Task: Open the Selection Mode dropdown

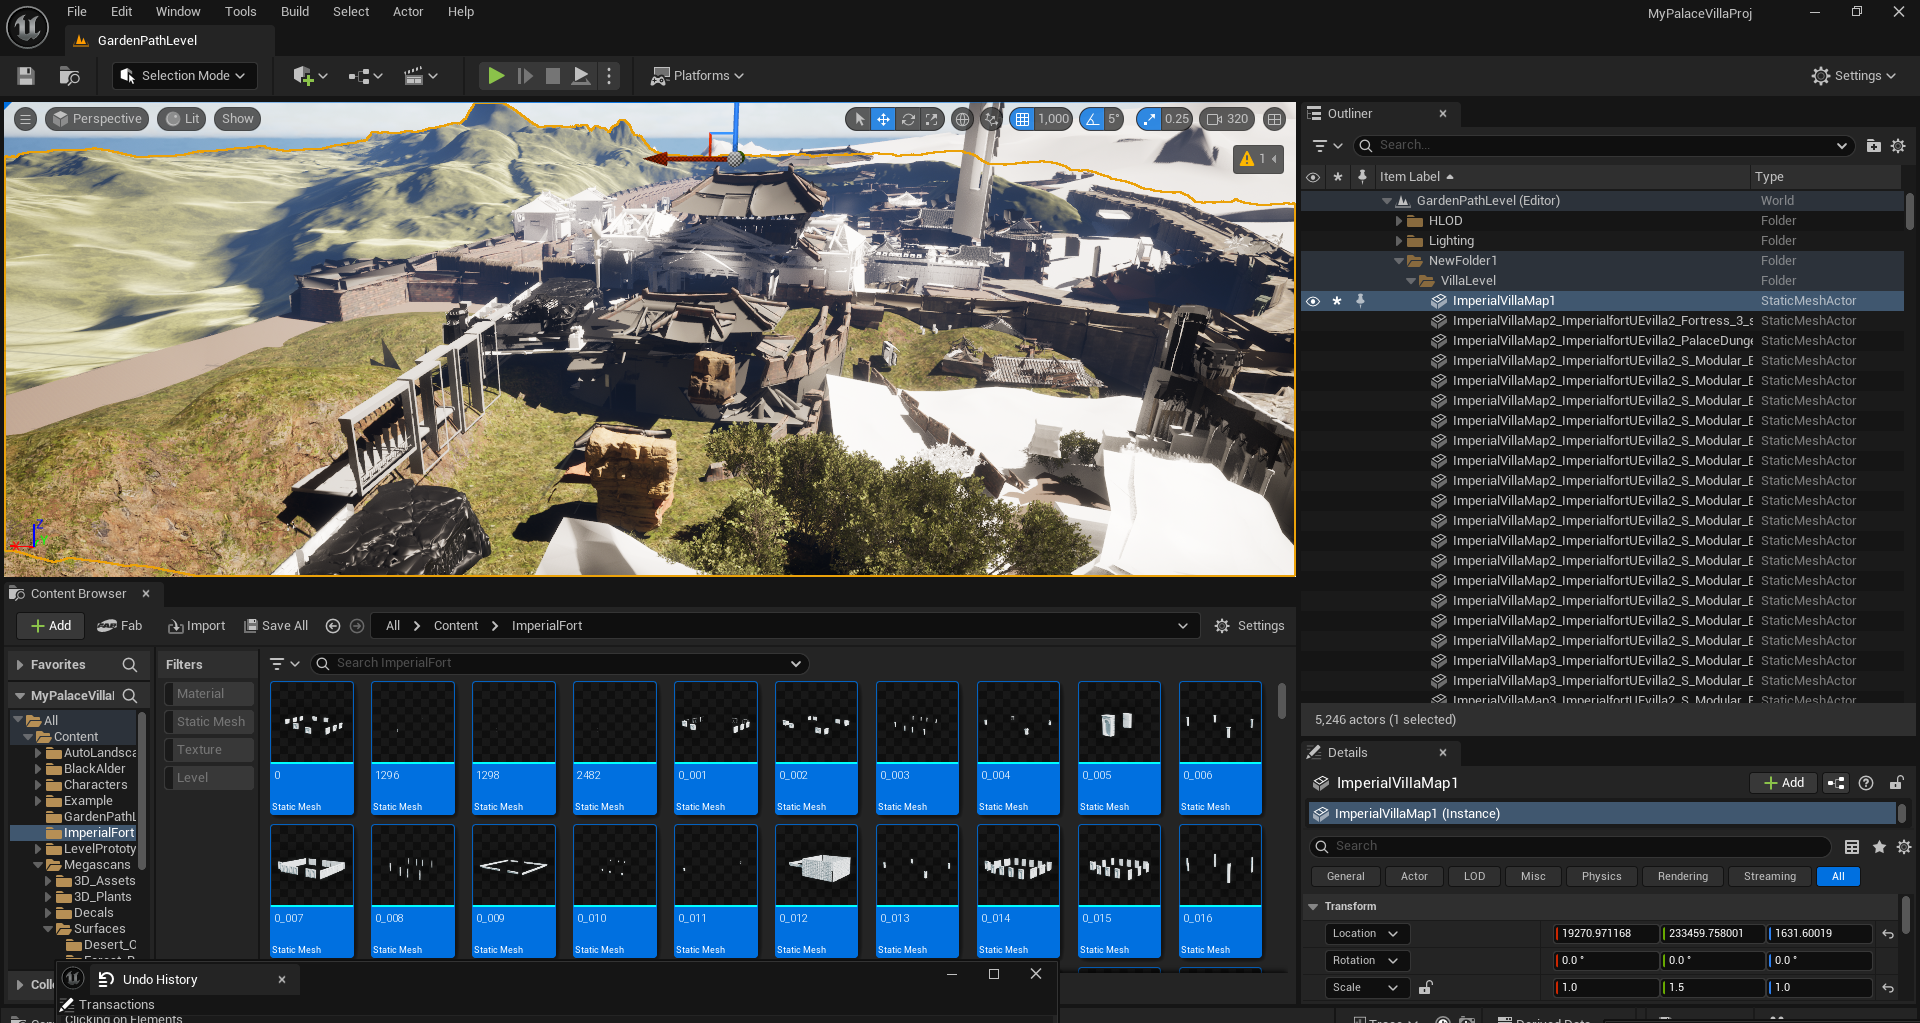Action: click(x=184, y=76)
